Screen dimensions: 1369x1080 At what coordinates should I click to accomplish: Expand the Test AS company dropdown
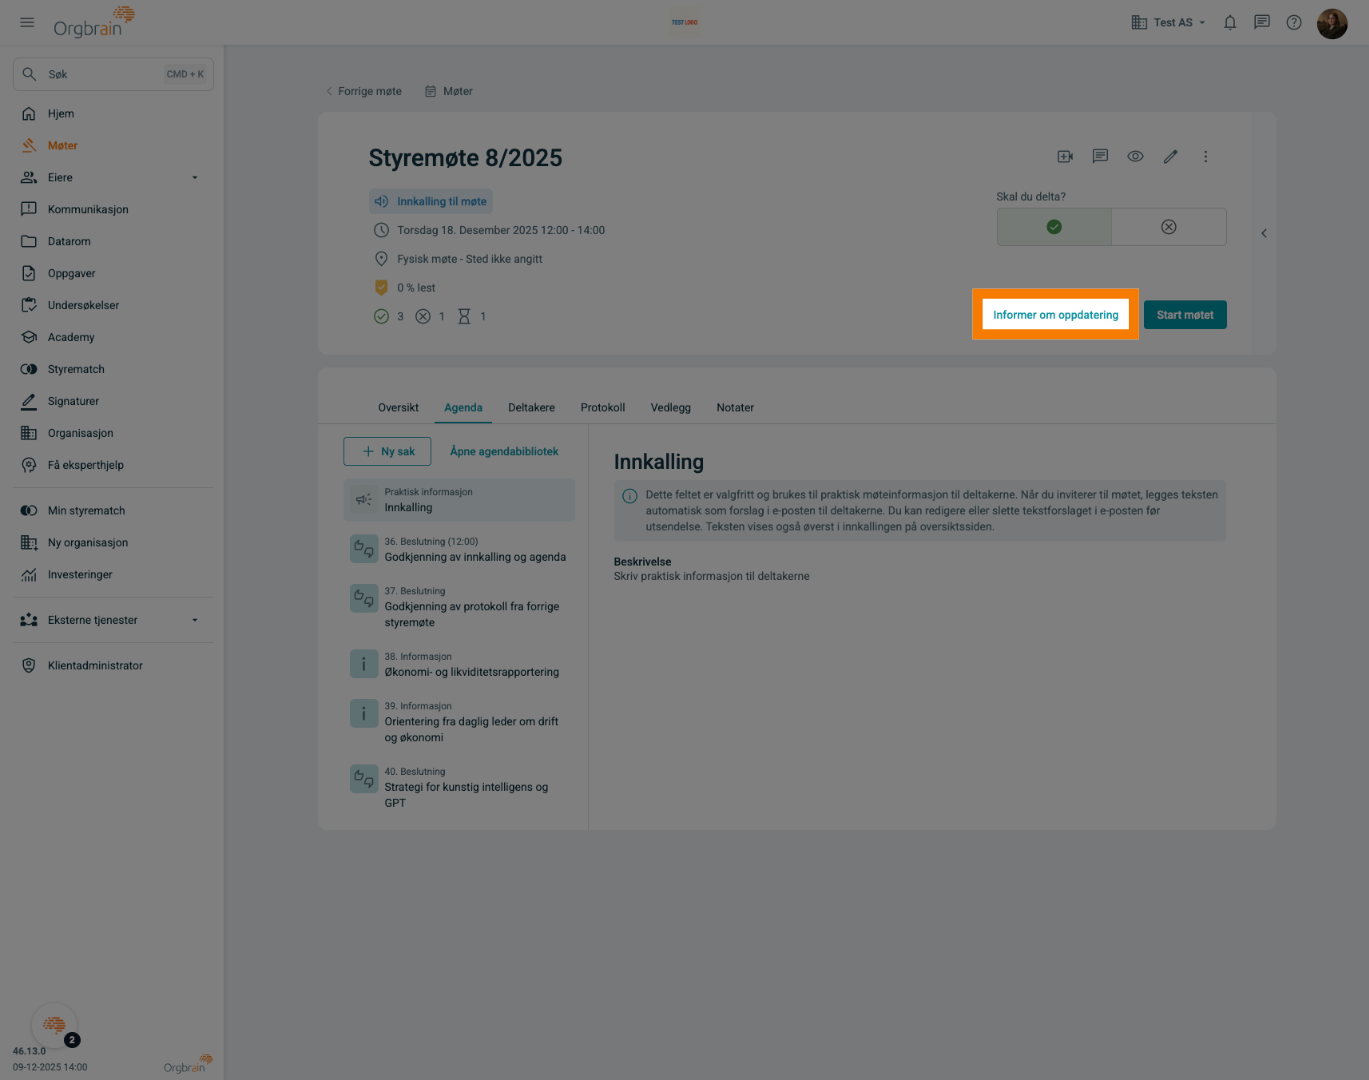point(1167,21)
